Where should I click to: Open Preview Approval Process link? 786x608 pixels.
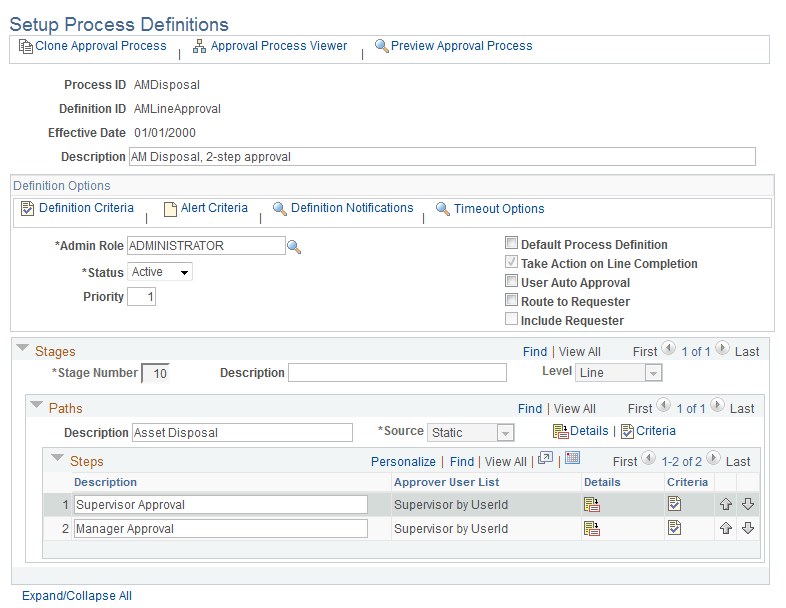[462, 46]
